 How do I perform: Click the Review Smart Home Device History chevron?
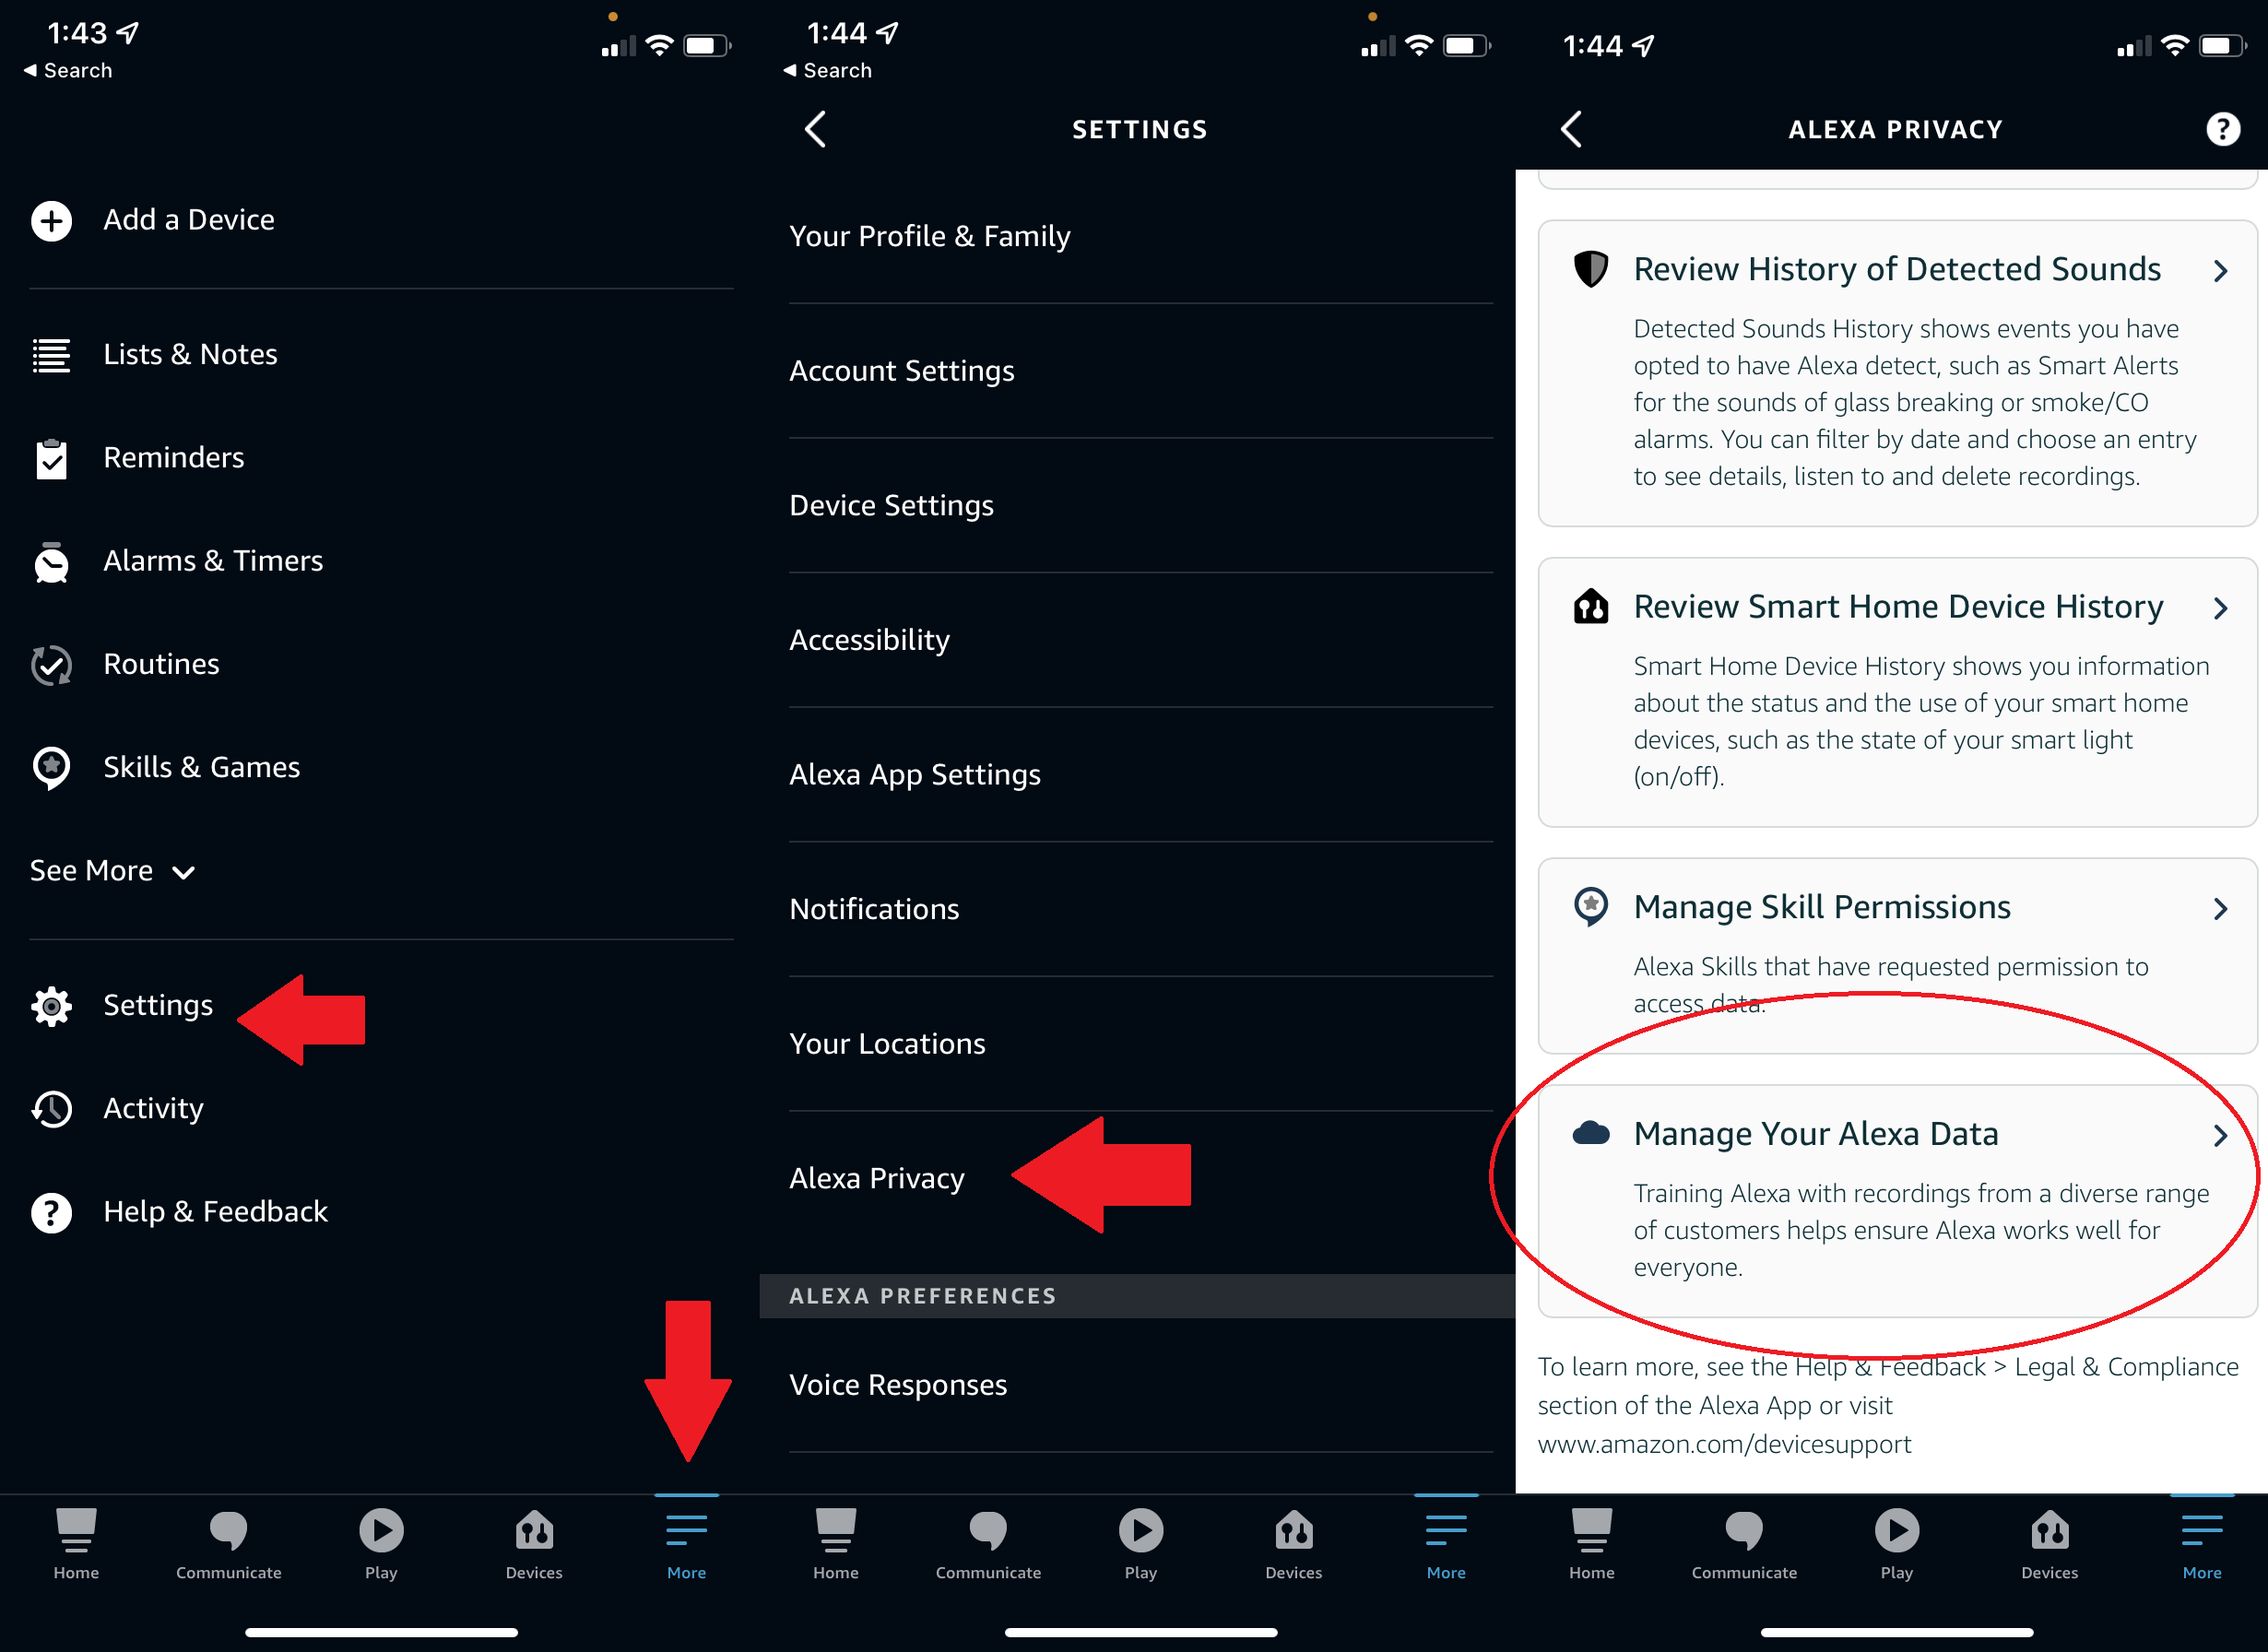coord(2222,606)
